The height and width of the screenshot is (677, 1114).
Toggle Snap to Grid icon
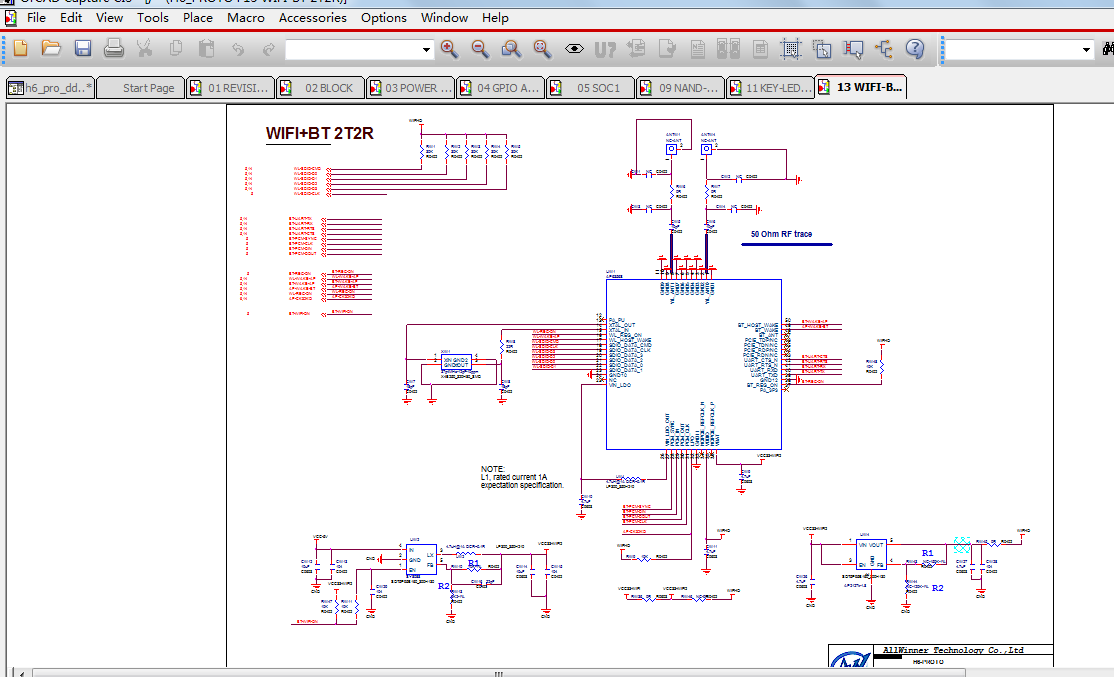coord(791,48)
